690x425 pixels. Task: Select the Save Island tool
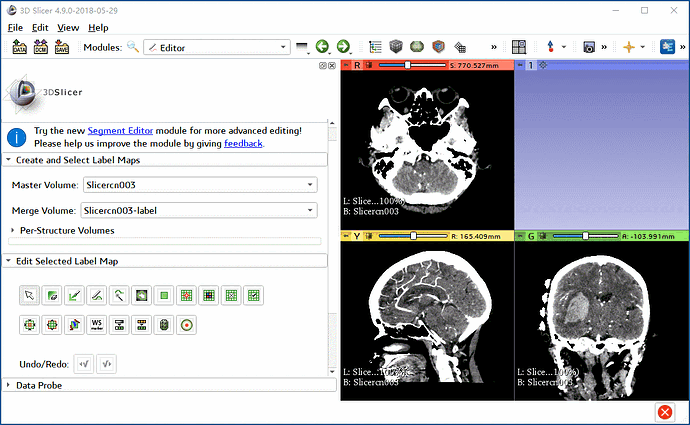click(253, 295)
